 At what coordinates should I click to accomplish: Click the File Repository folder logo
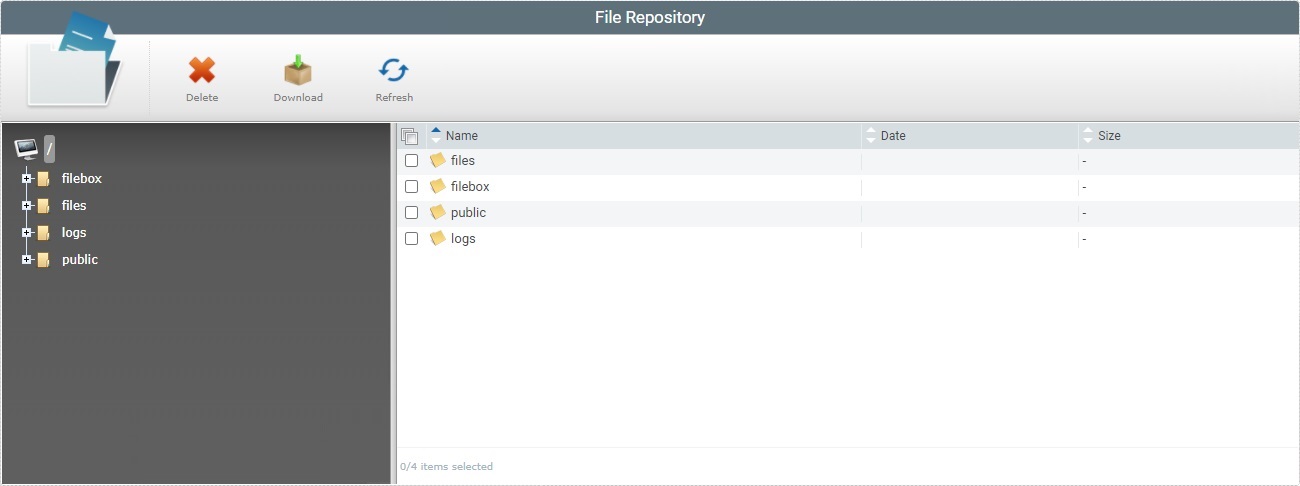74,62
